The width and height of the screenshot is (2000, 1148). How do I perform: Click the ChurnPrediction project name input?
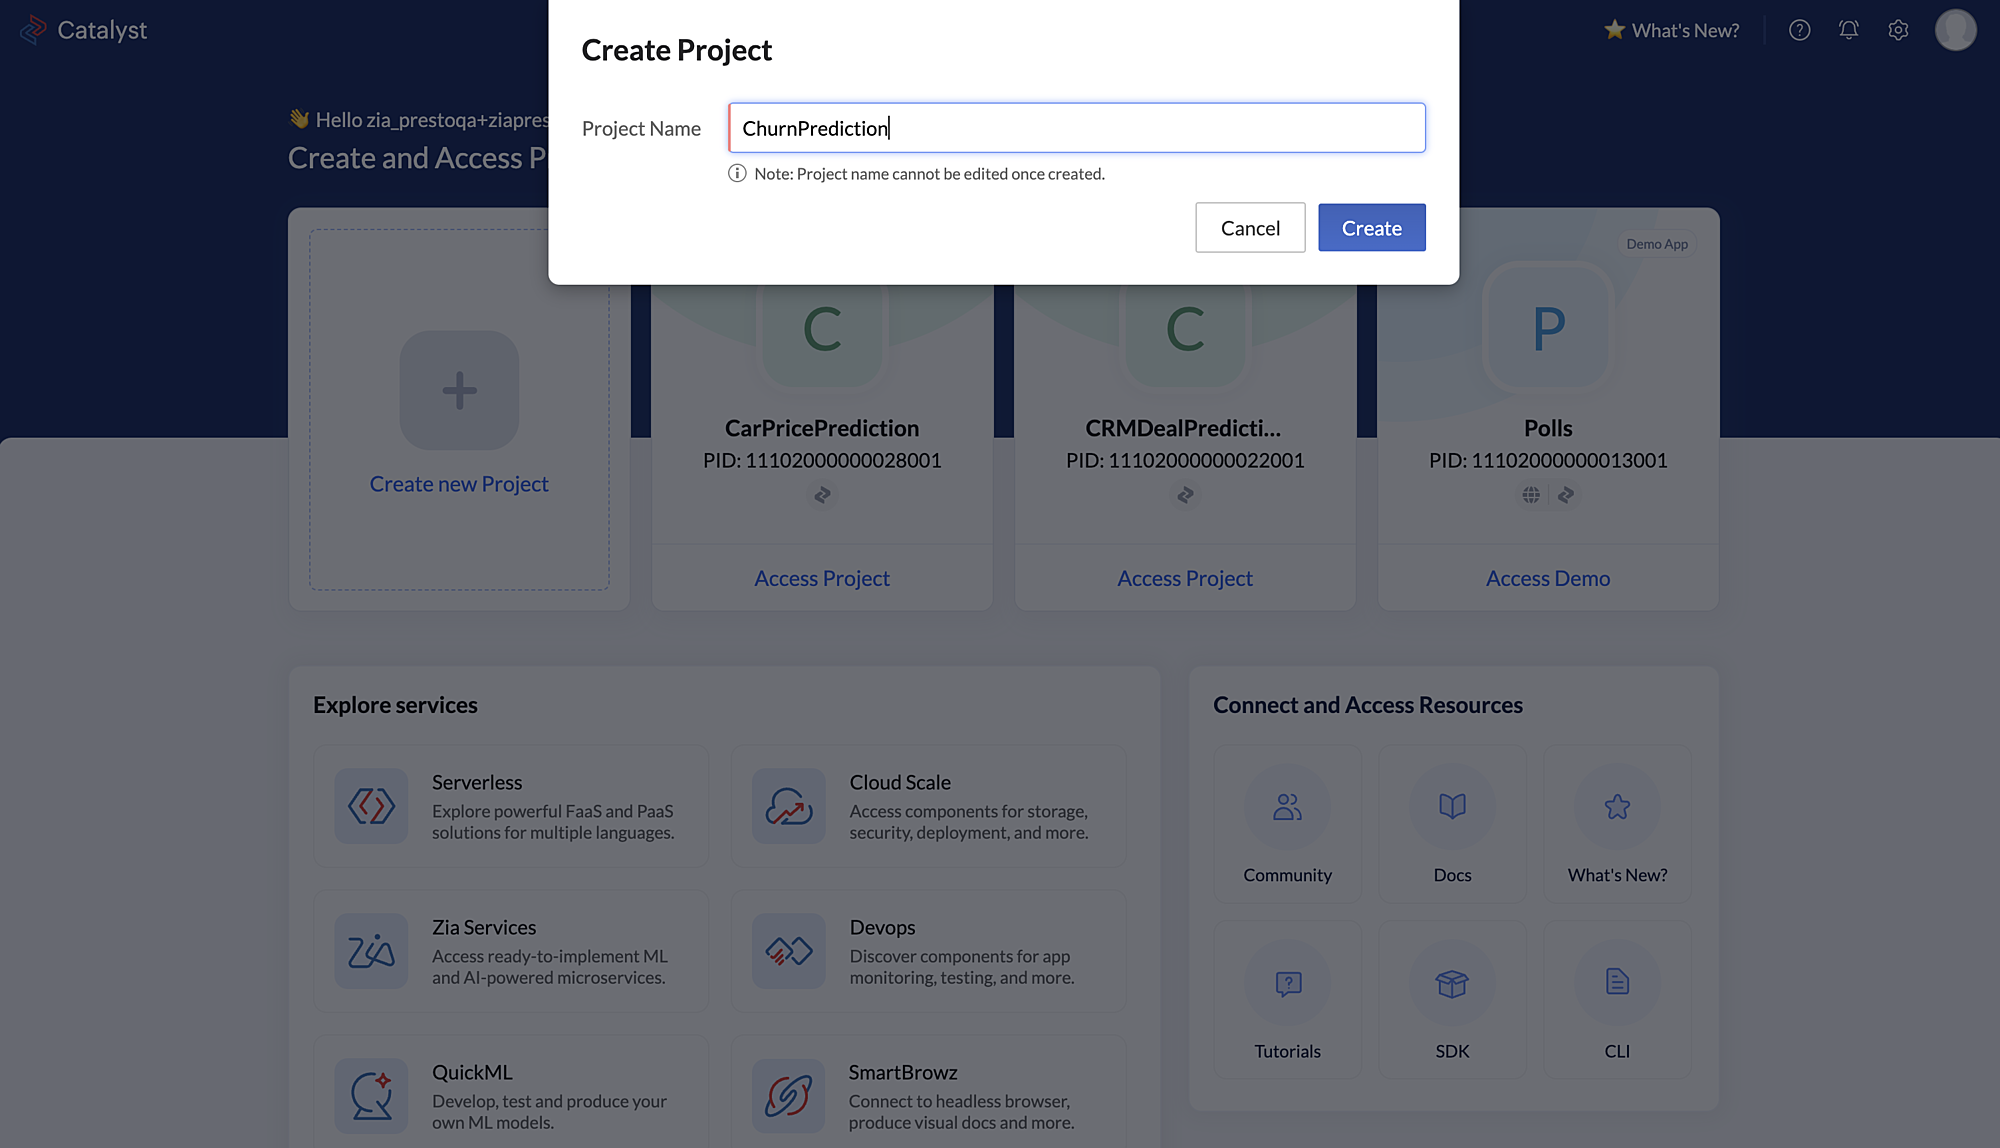click(x=1076, y=128)
